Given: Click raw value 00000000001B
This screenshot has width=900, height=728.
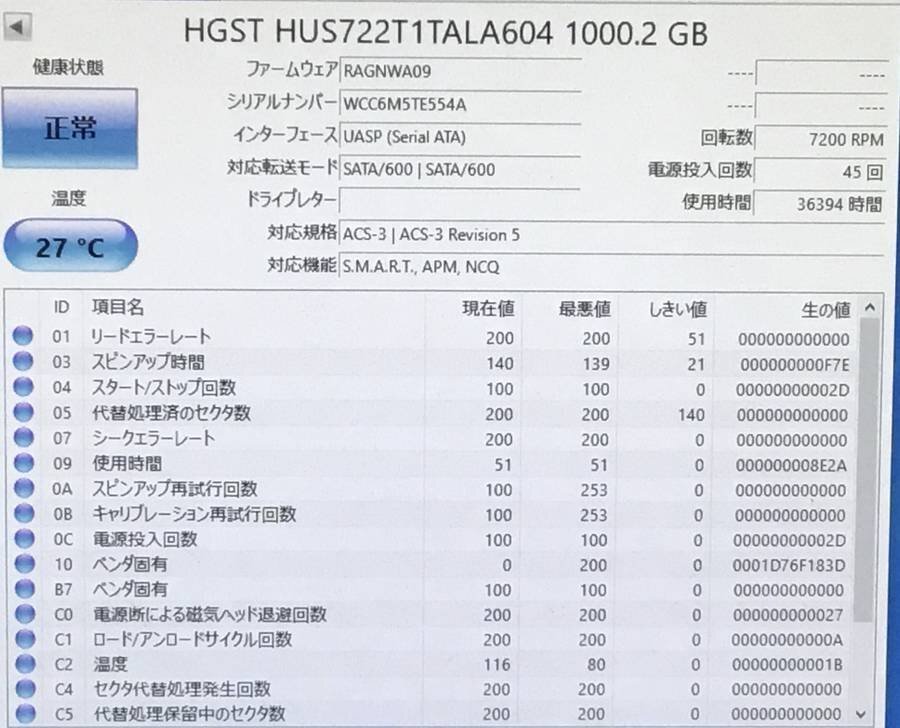Looking at the screenshot, I should (x=788, y=665).
